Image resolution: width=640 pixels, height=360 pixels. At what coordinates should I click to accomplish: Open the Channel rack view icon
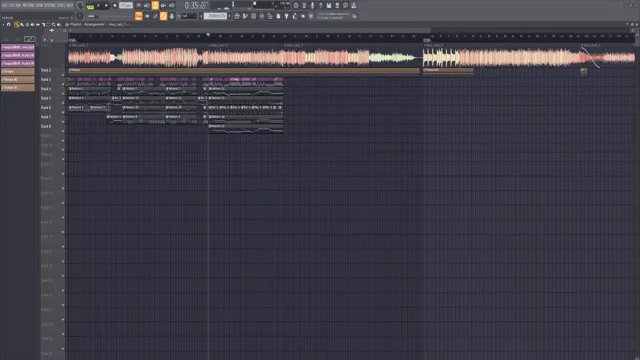[253, 16]
